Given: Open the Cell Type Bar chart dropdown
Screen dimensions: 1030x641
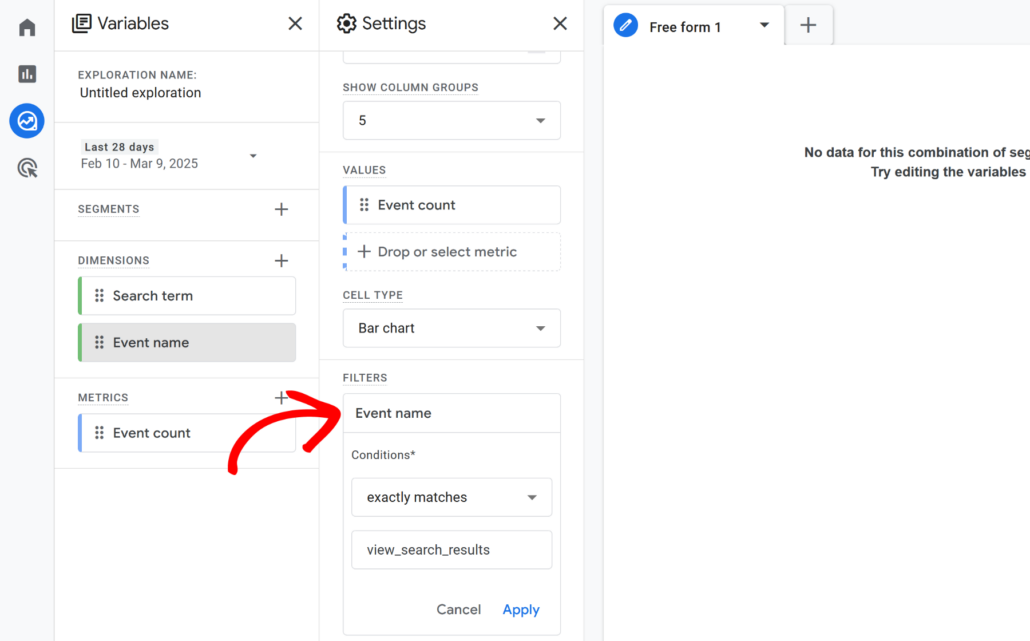Looking at the screenshot, I should pyautogui.click(x=451, y=328).
